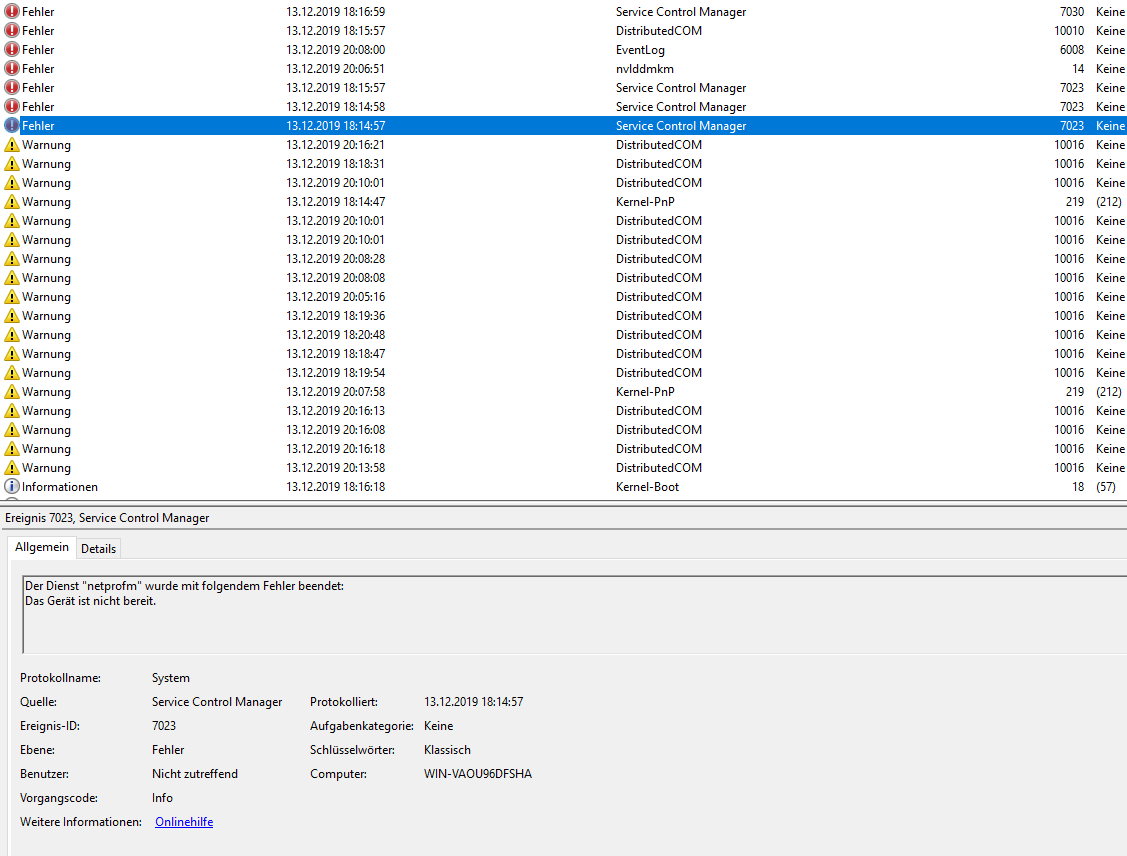The height and width of the screenshot is (856, 1127).
Task: Click the error icon of the 18:14:58 event
Action: 12,106
